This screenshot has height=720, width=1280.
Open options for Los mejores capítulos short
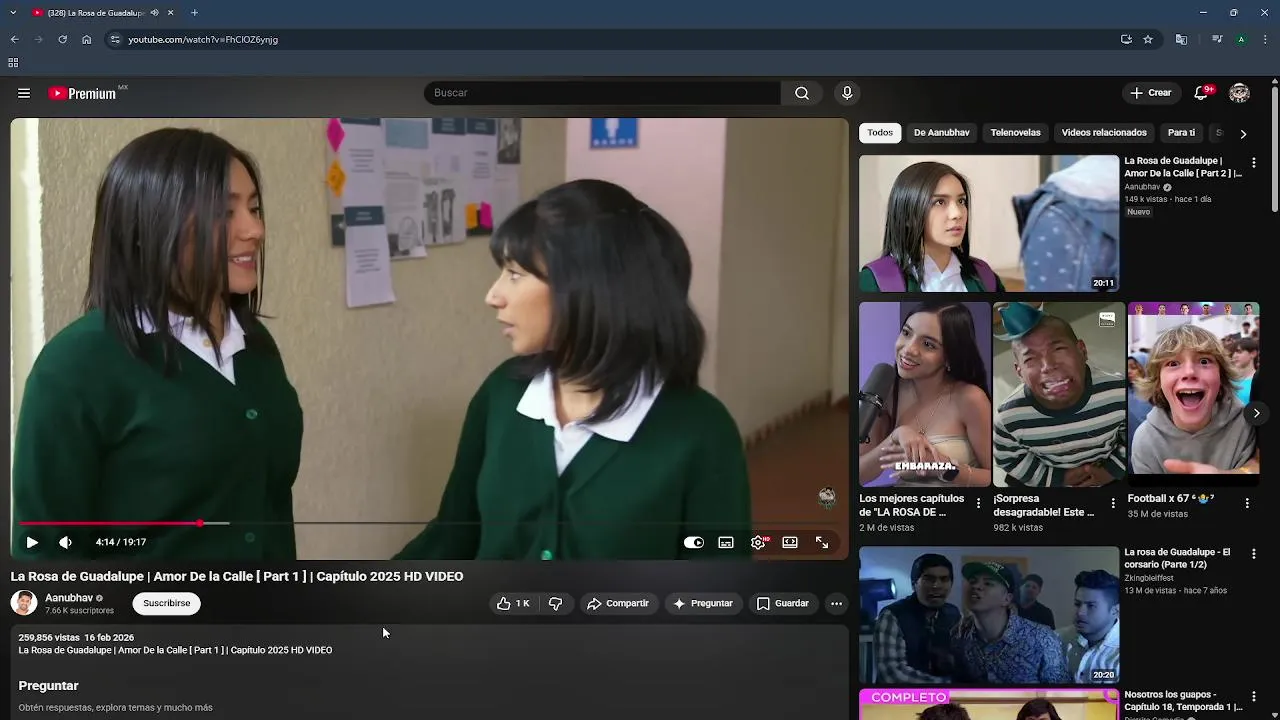[978, 503]
